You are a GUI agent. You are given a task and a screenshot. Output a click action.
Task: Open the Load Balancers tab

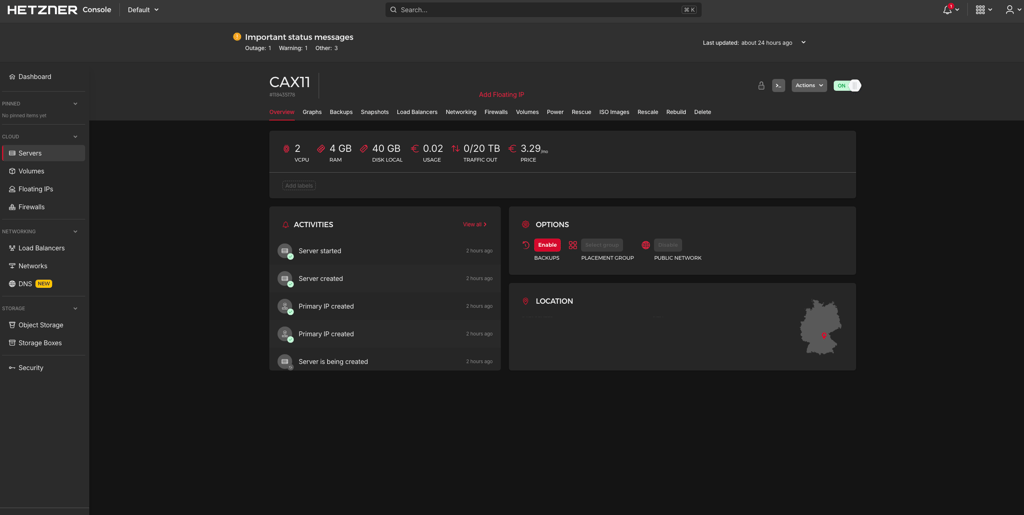(417, 112)
